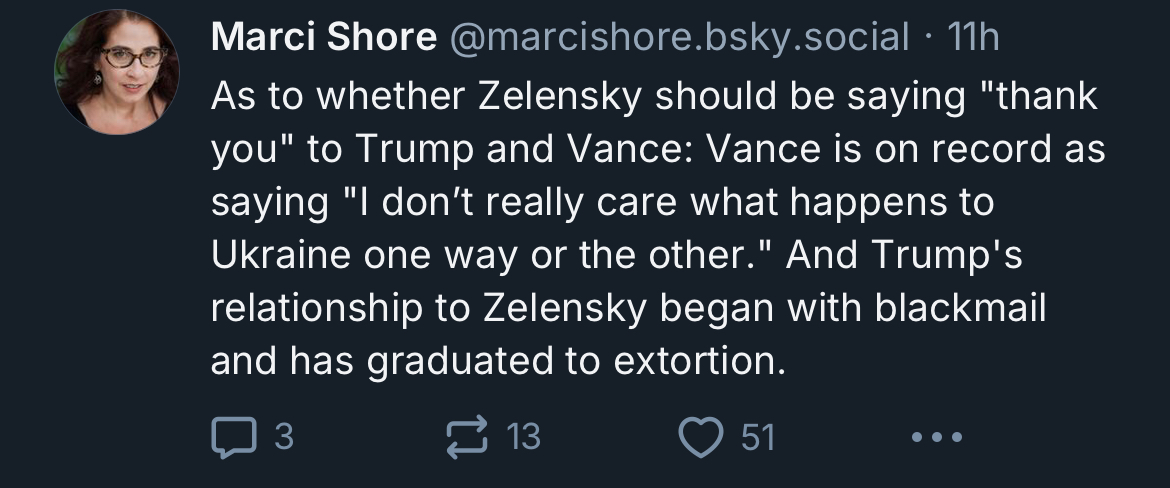Click the word "relationship" in the post text
Viewport: 1170px width, 488px height.
[x=317, y=309]
